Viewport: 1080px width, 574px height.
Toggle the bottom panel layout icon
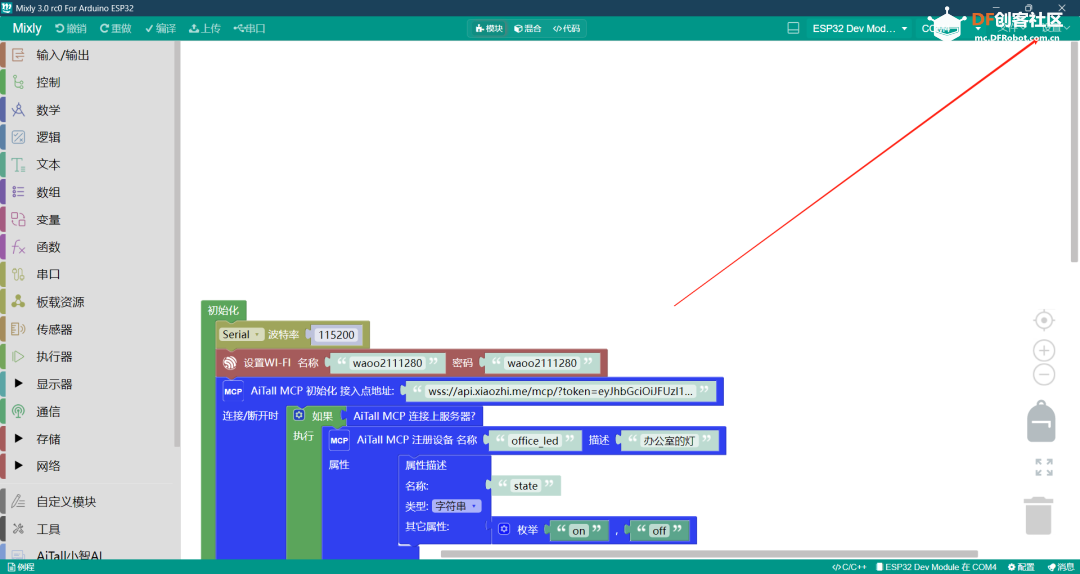point(793,28)
